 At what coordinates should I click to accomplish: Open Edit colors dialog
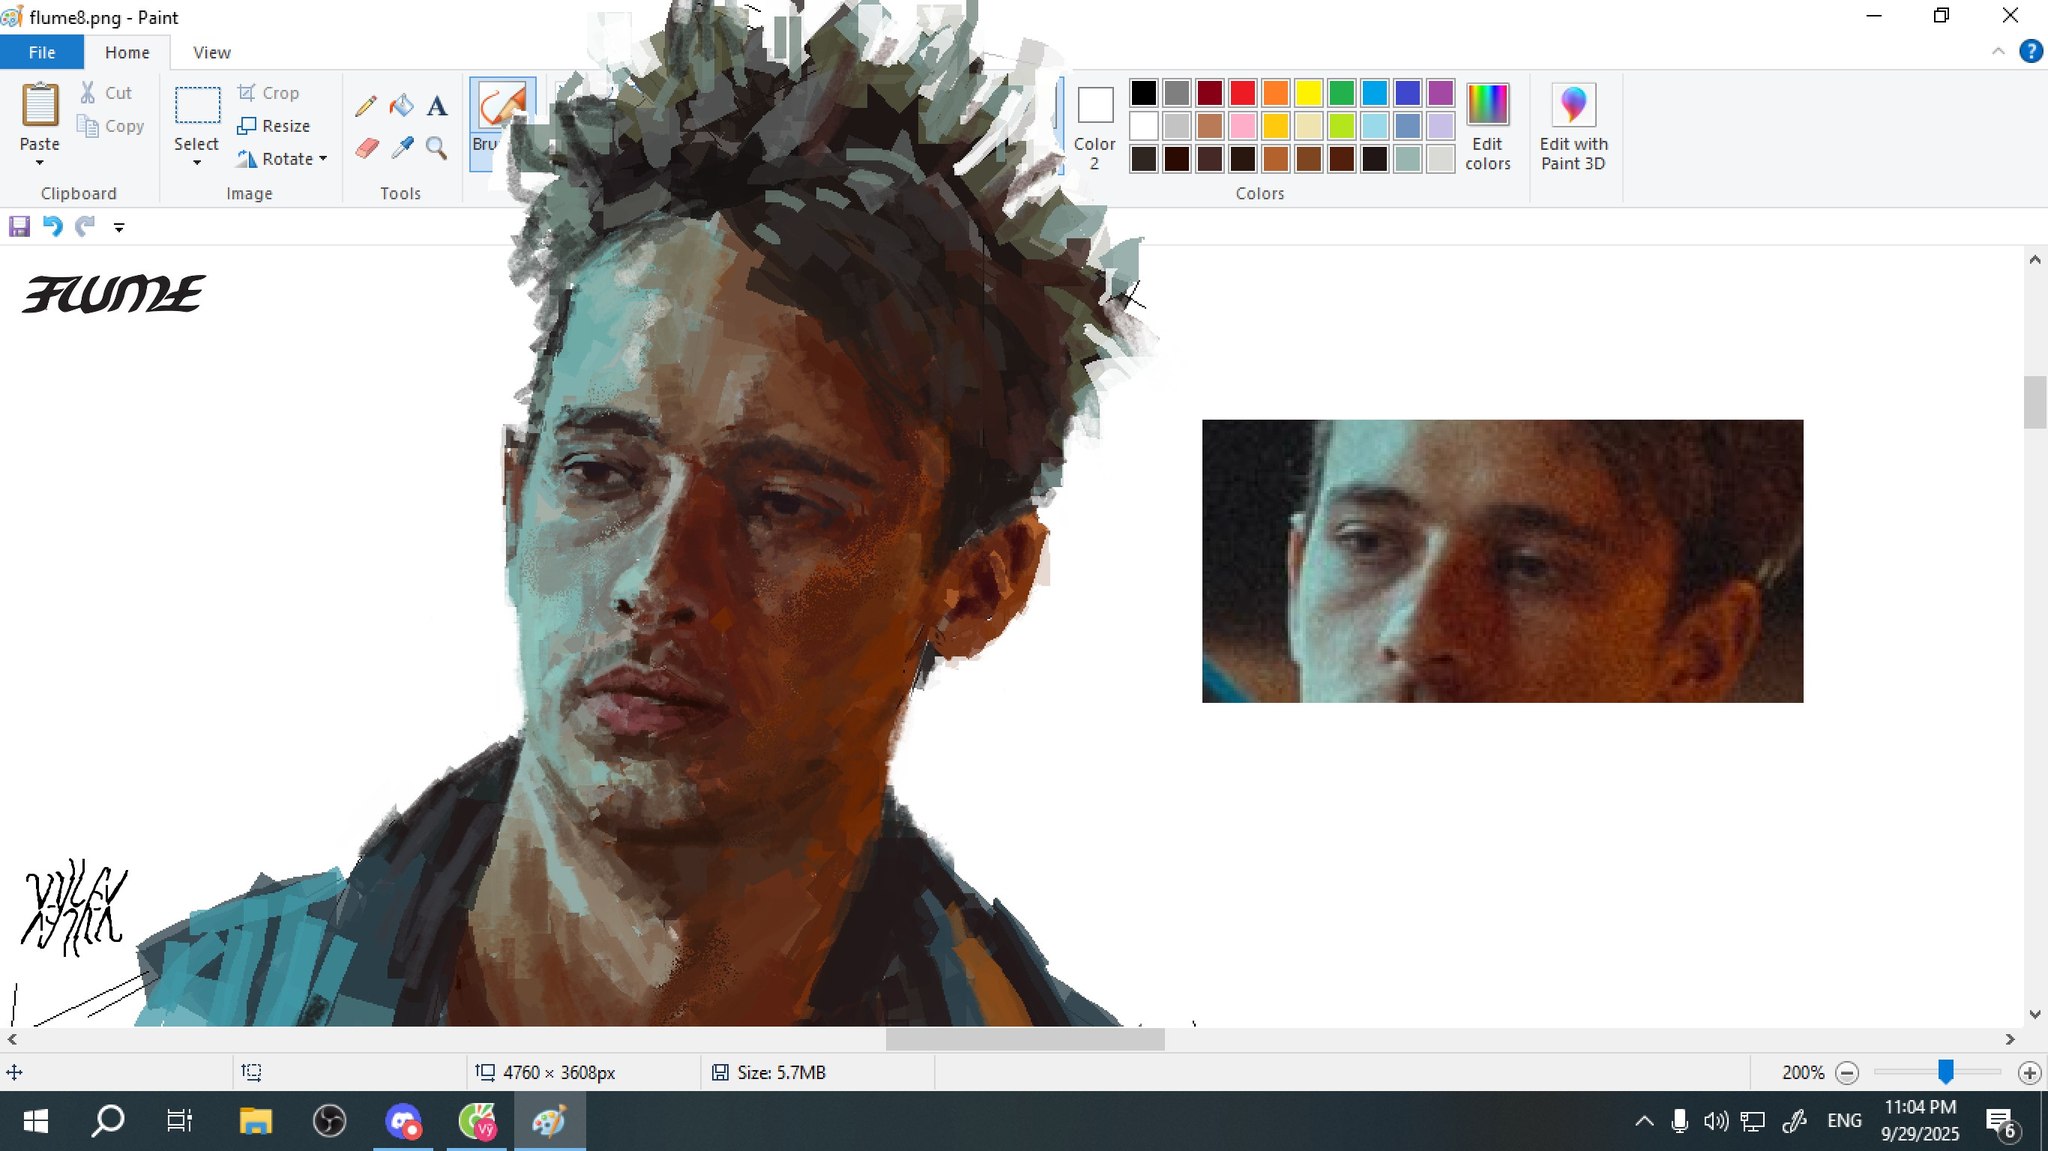point(1488,127)
